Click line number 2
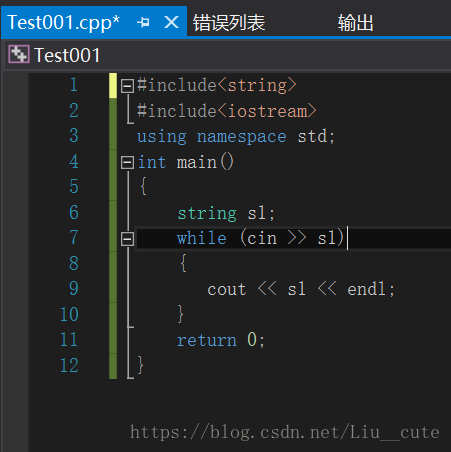Image resolution: width=451 pixels, height=452 pixels. click(74, 110)
